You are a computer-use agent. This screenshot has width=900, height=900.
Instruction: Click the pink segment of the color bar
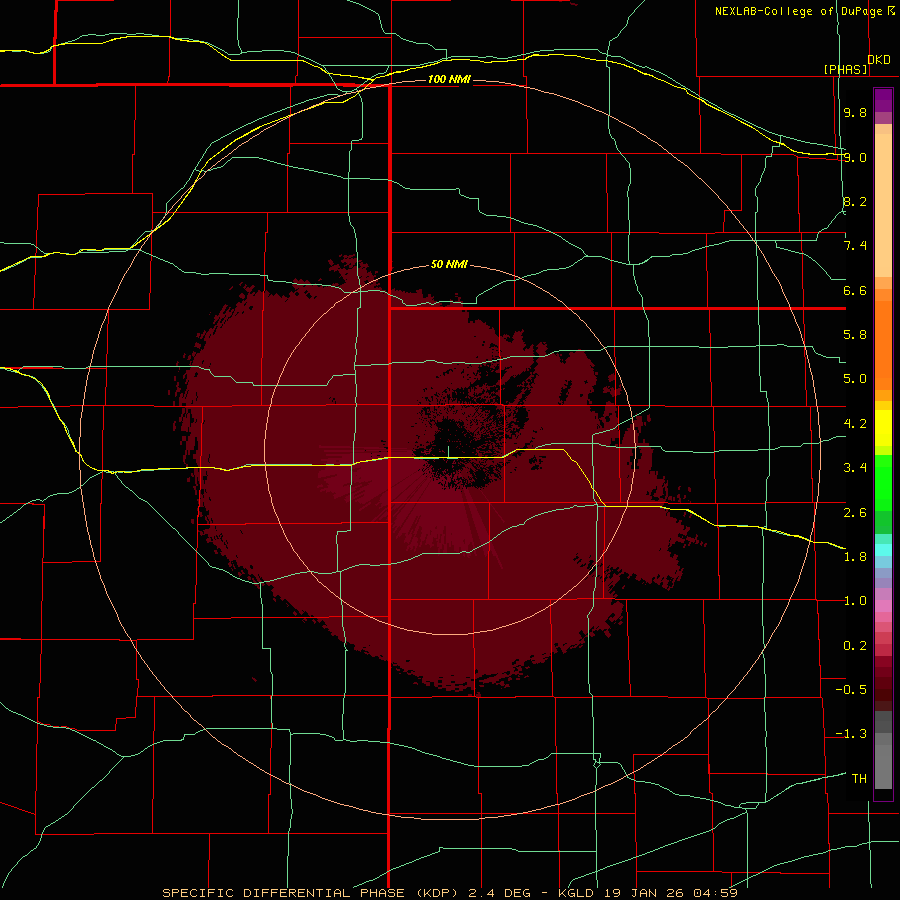pyautogui.click(x=883, y=606)
